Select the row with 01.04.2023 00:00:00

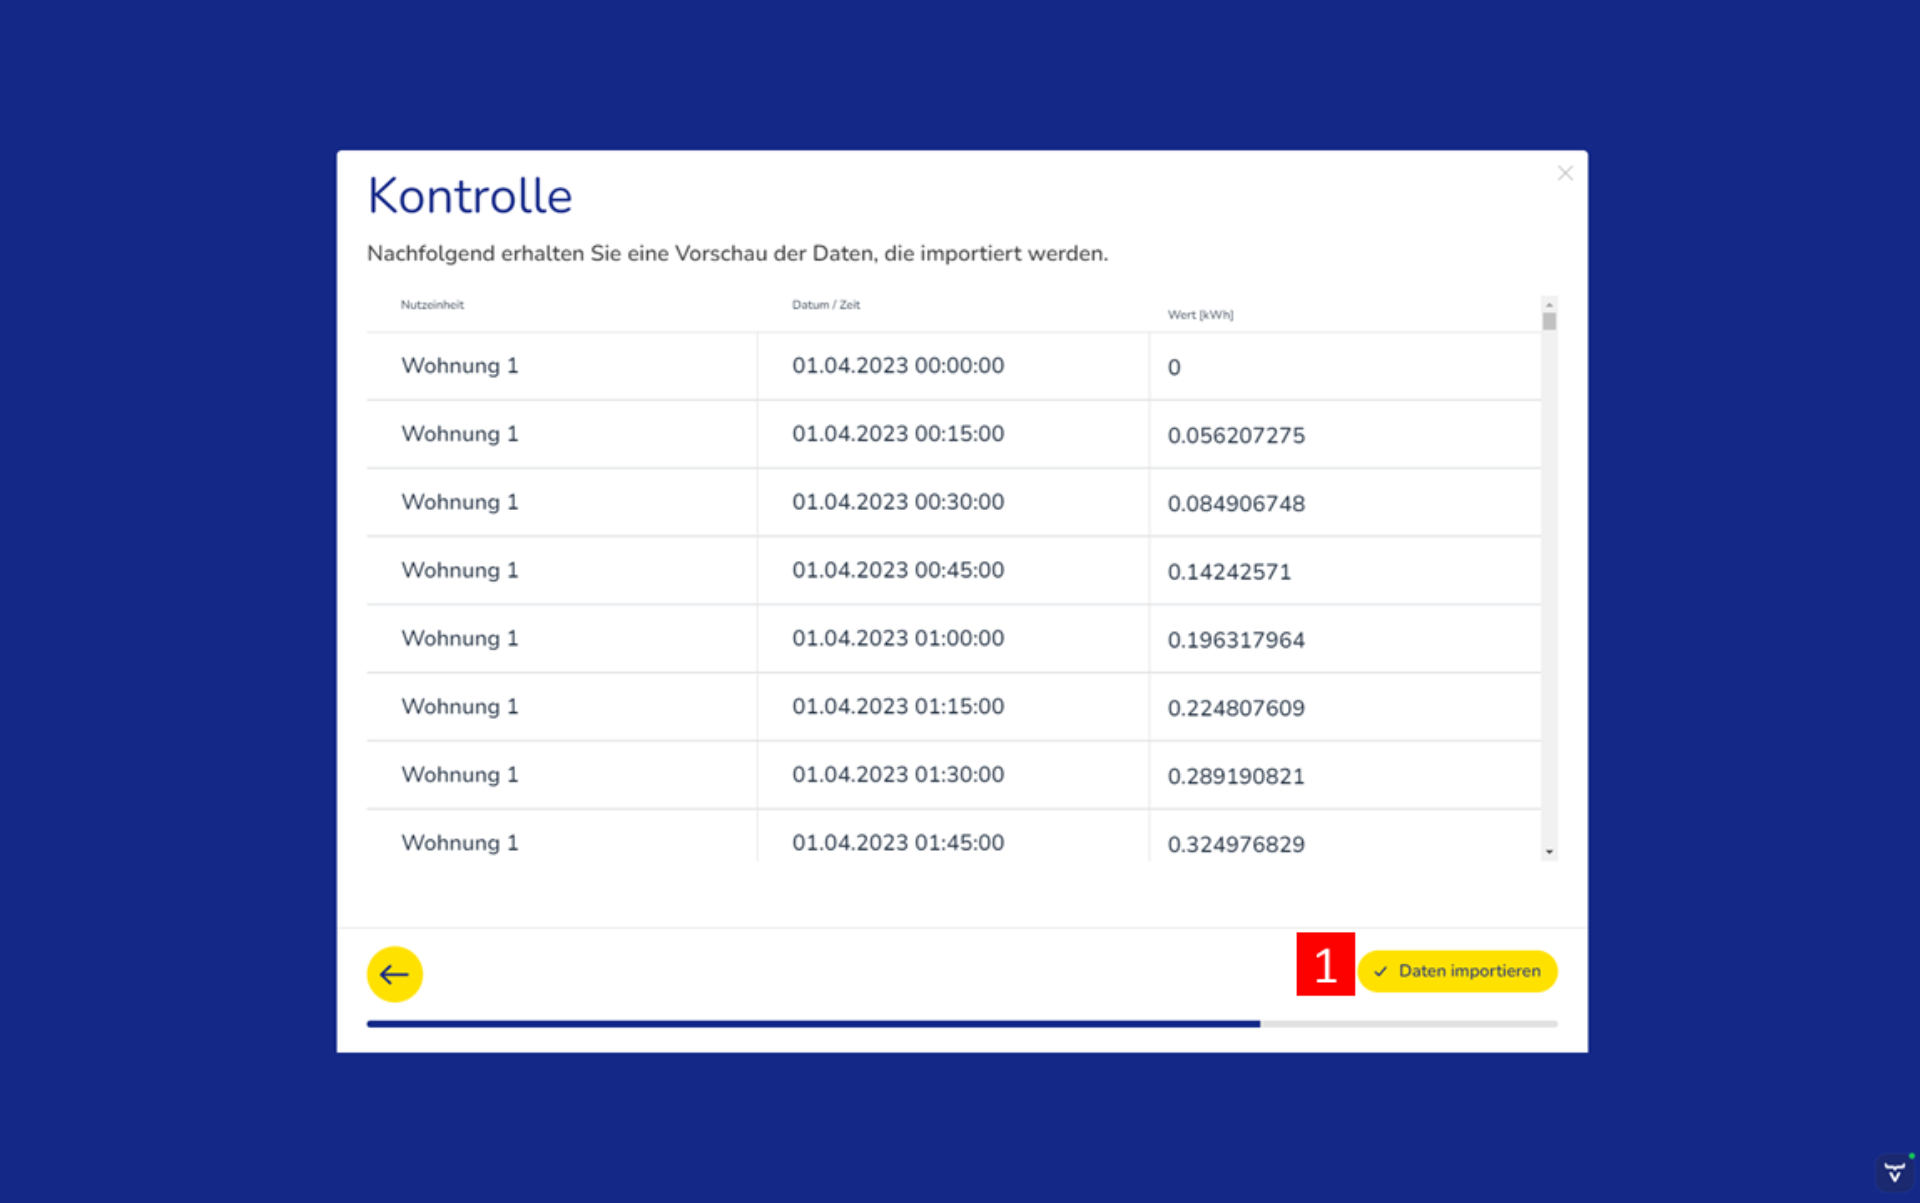pos(897,366)
